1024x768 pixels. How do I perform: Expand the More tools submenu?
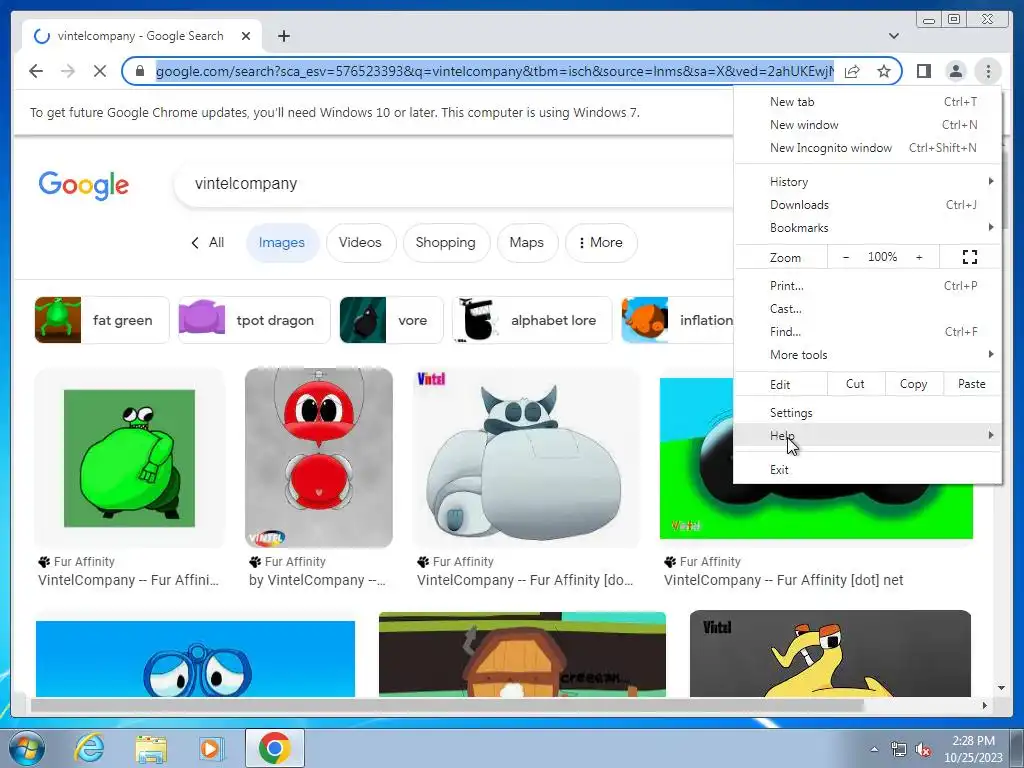[868, 355]
